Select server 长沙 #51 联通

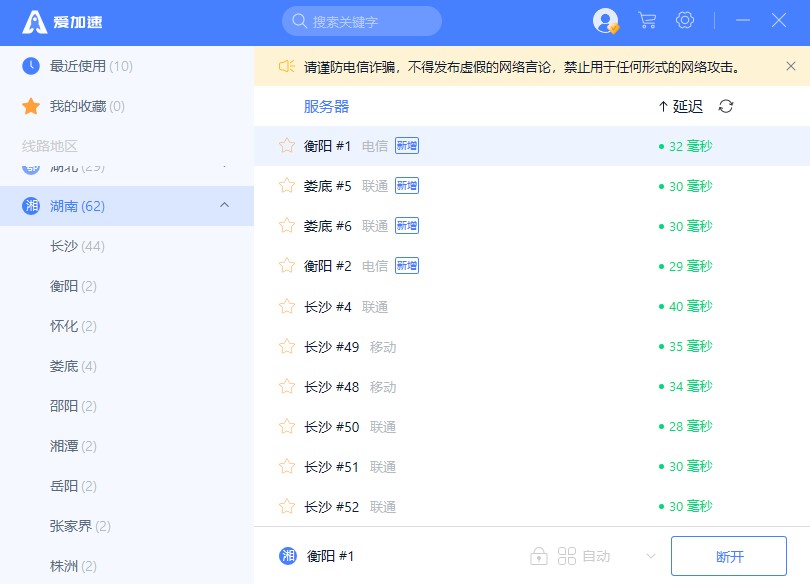click(532, 467)
